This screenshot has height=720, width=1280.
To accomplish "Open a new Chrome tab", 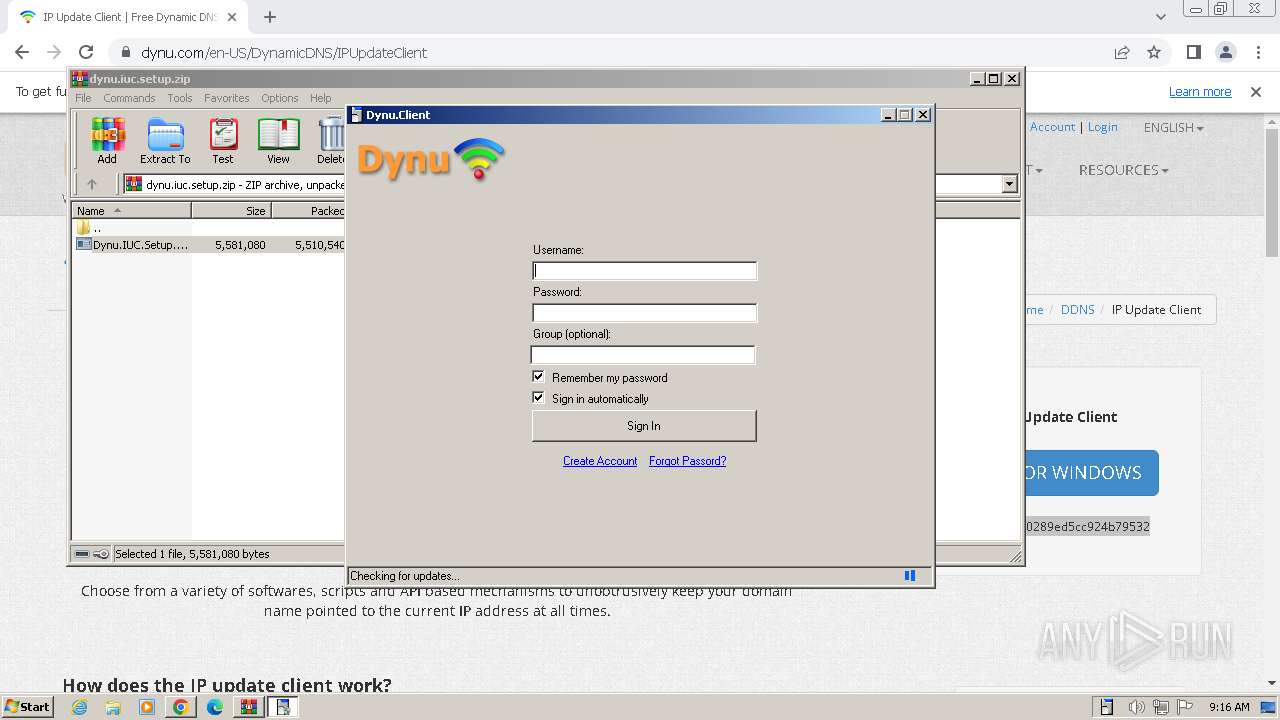I will [x=270, y=17].
